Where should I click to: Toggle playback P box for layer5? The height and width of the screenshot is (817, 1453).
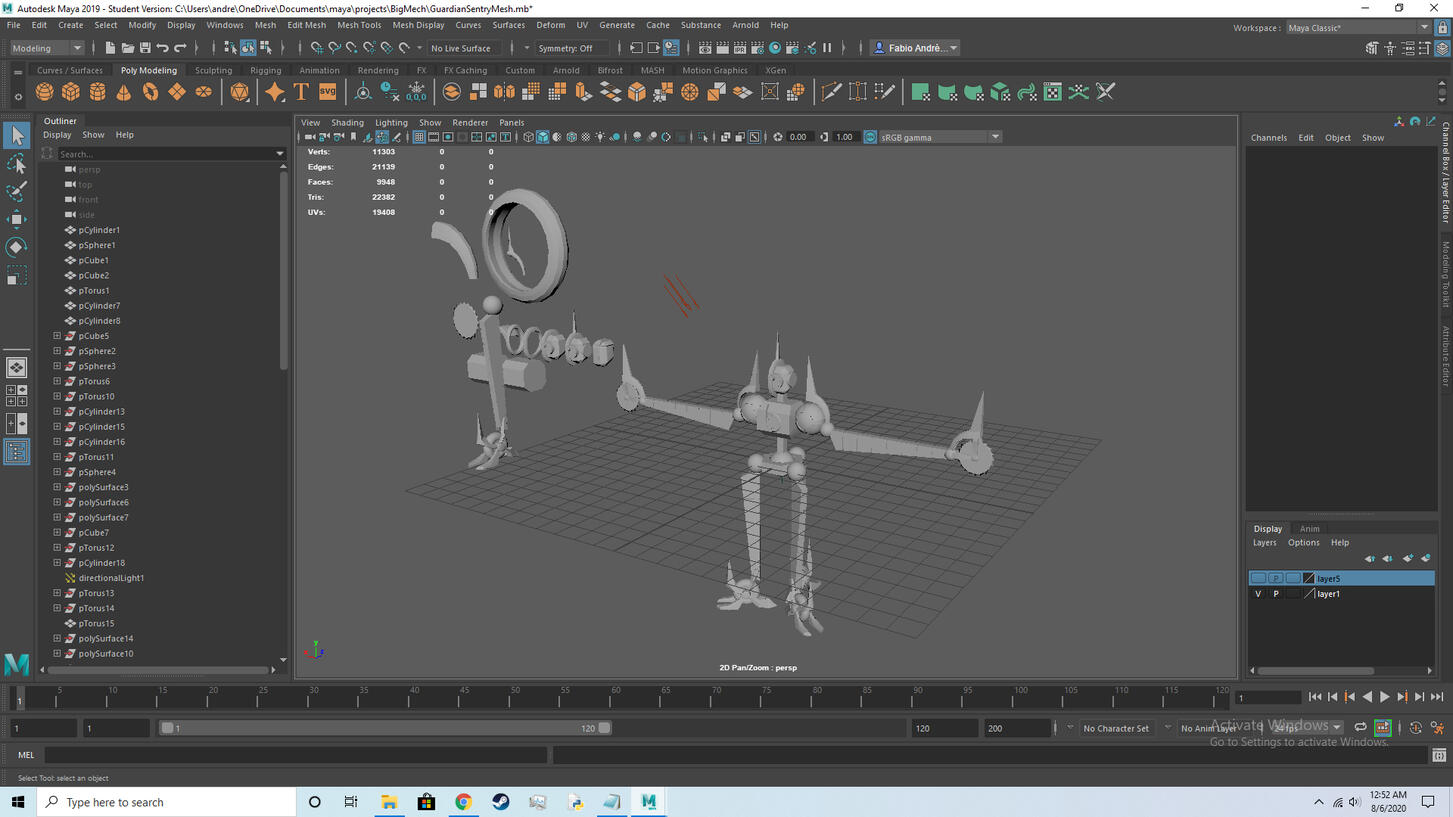point(1276,579)
